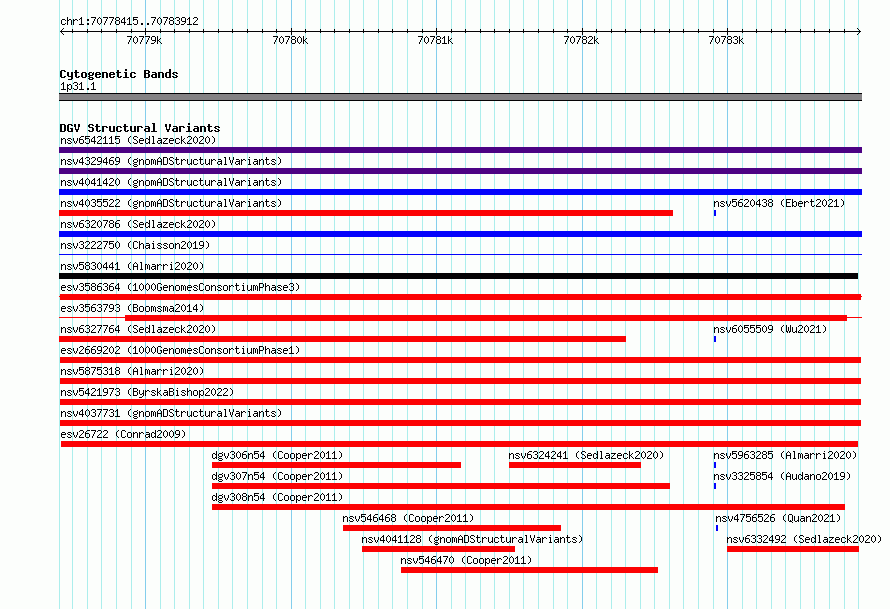Select esv3586364 (1000GenomesConsortiumPhase3) label

coord(180,287)
